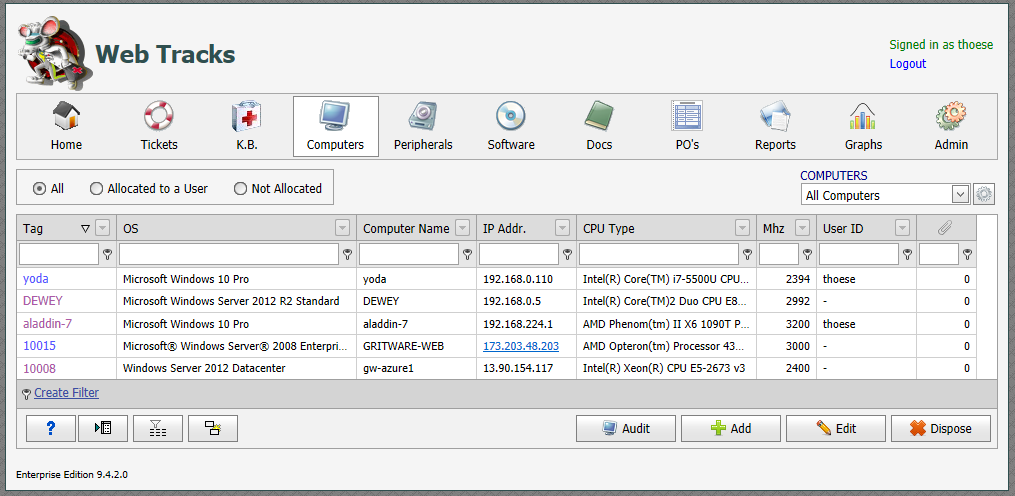
Task: Open the PO's purchase orders section
Action: tap(687, 127)
